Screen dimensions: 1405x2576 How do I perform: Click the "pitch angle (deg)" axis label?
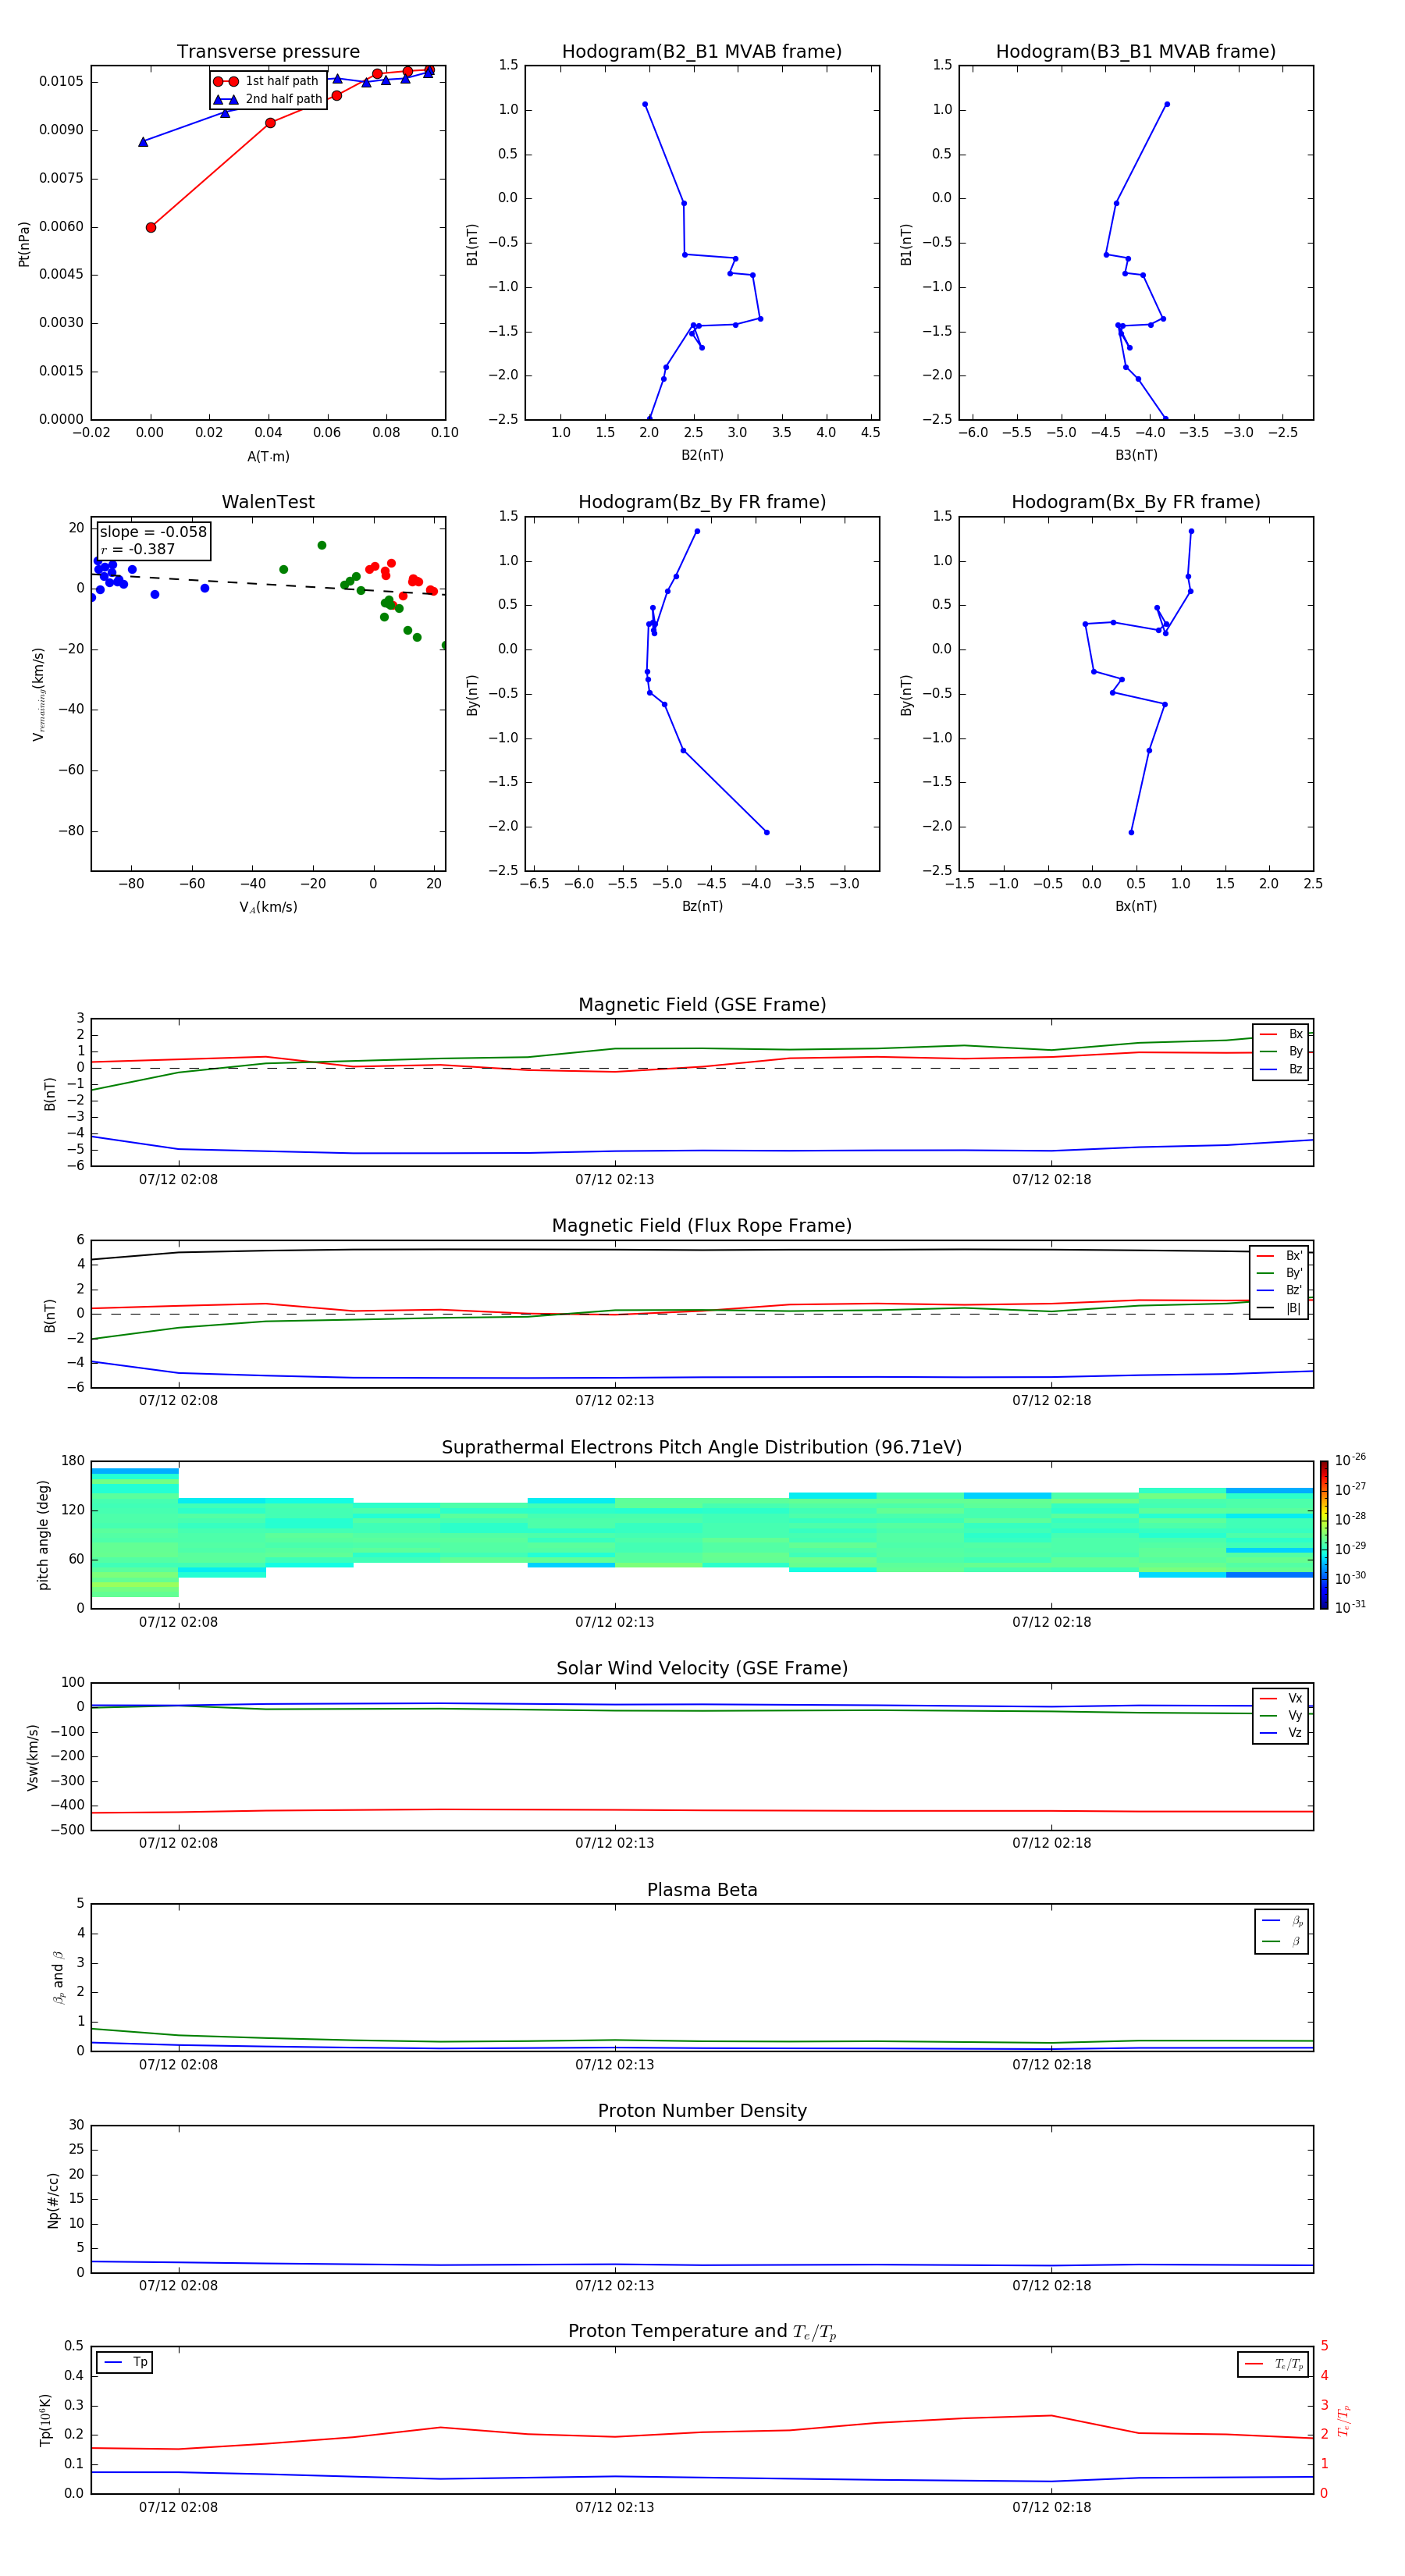pos(44,1535)
